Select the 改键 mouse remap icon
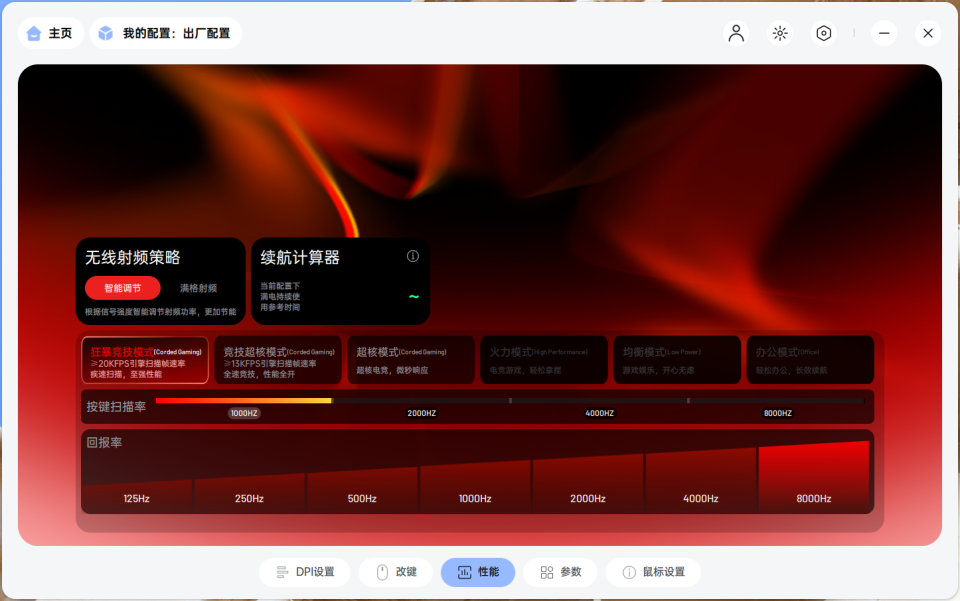 click(381, 572)
